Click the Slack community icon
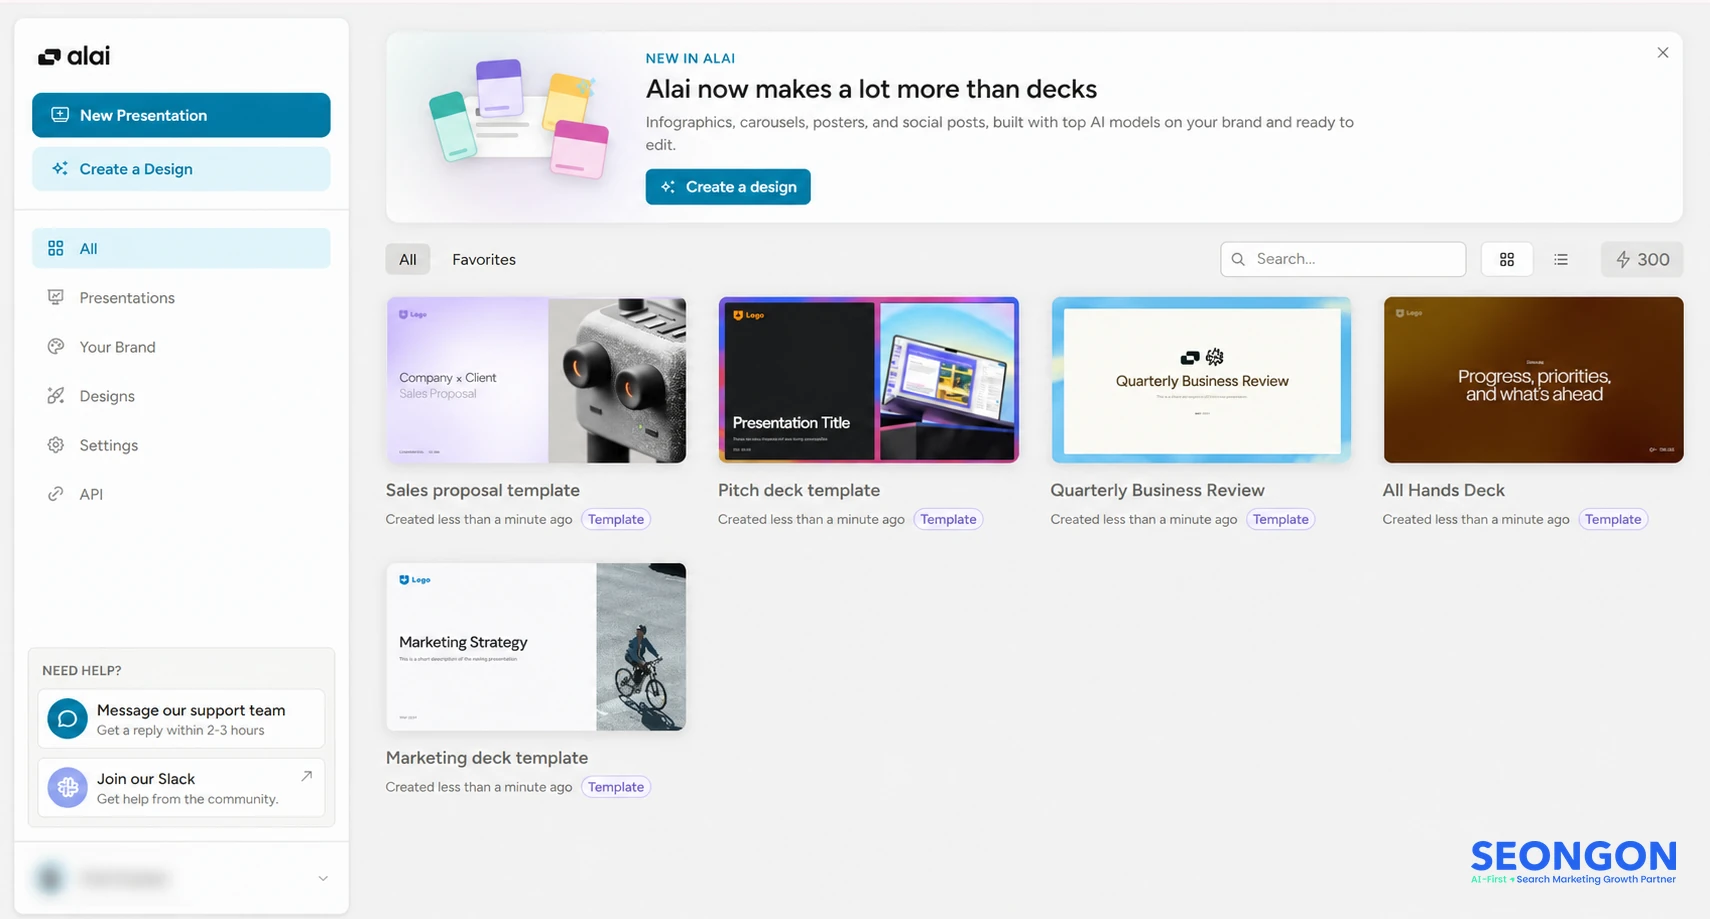 point(67,787)
